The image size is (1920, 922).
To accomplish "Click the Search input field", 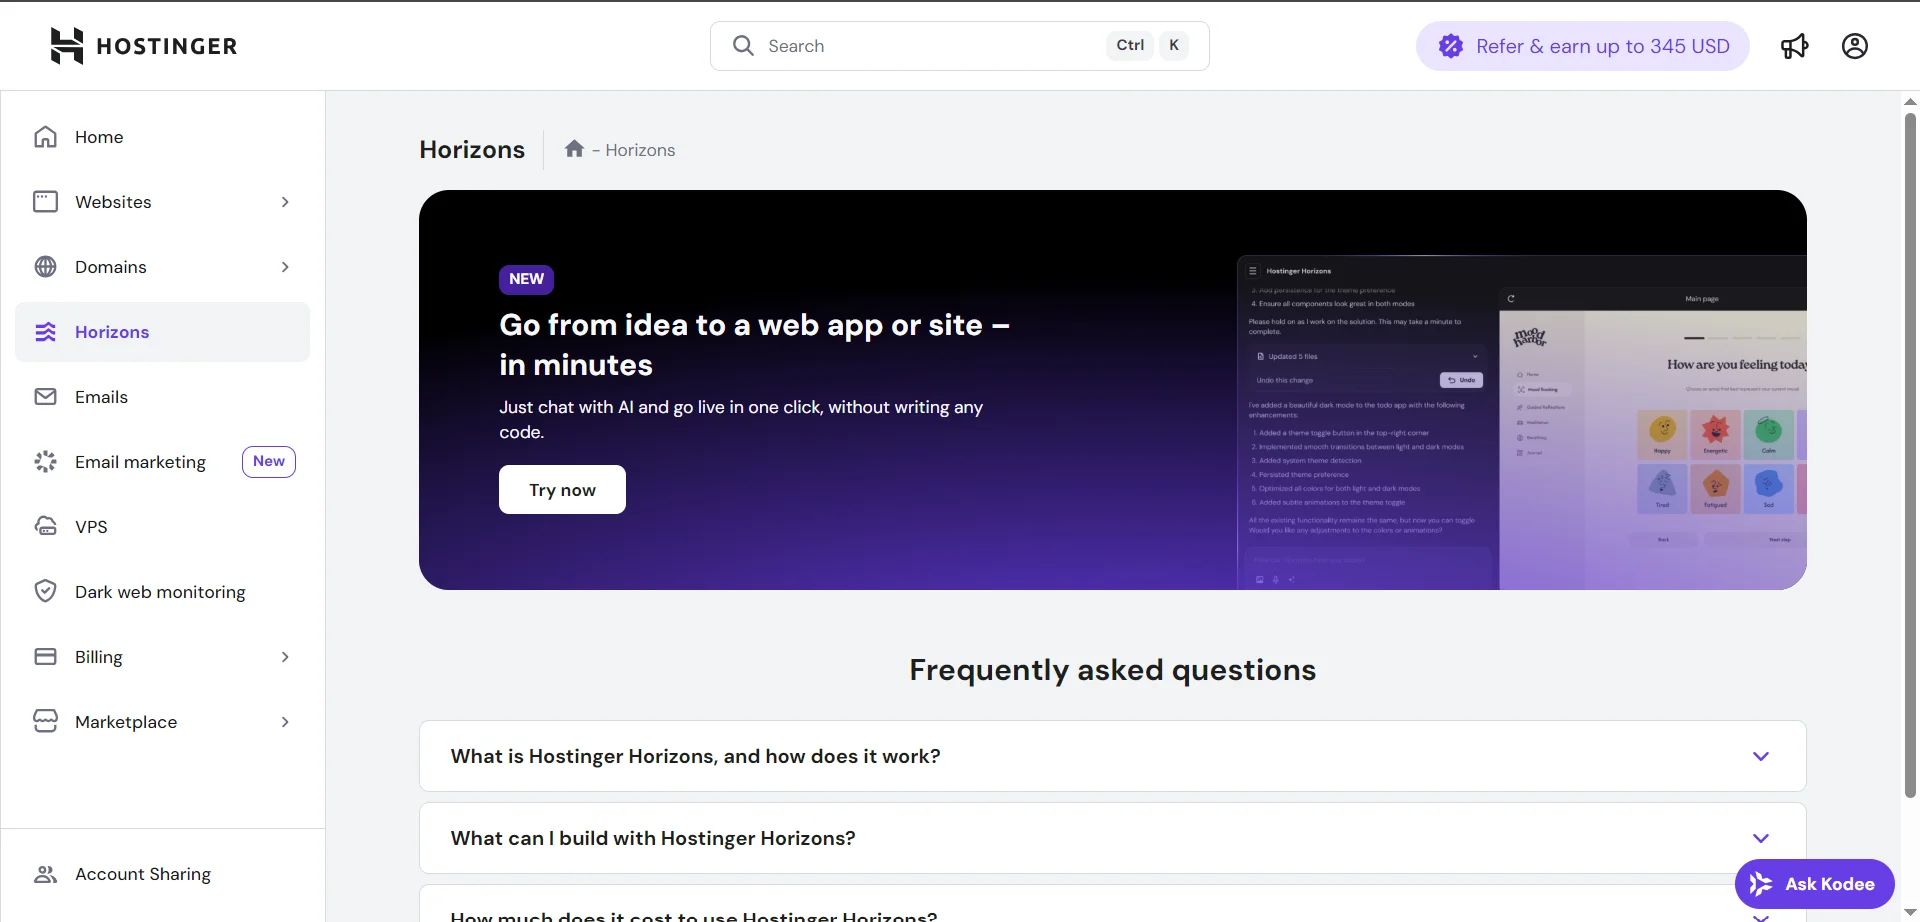I will pos(930,46).
